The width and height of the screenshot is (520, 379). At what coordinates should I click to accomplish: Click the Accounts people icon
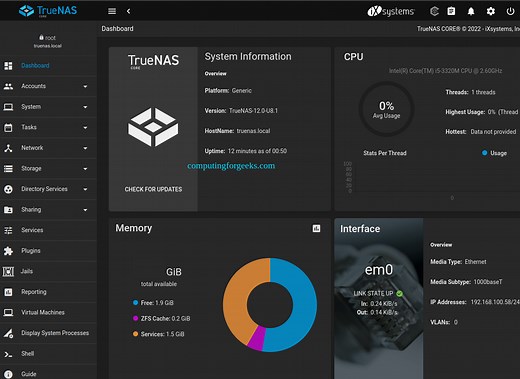(8, 86)
